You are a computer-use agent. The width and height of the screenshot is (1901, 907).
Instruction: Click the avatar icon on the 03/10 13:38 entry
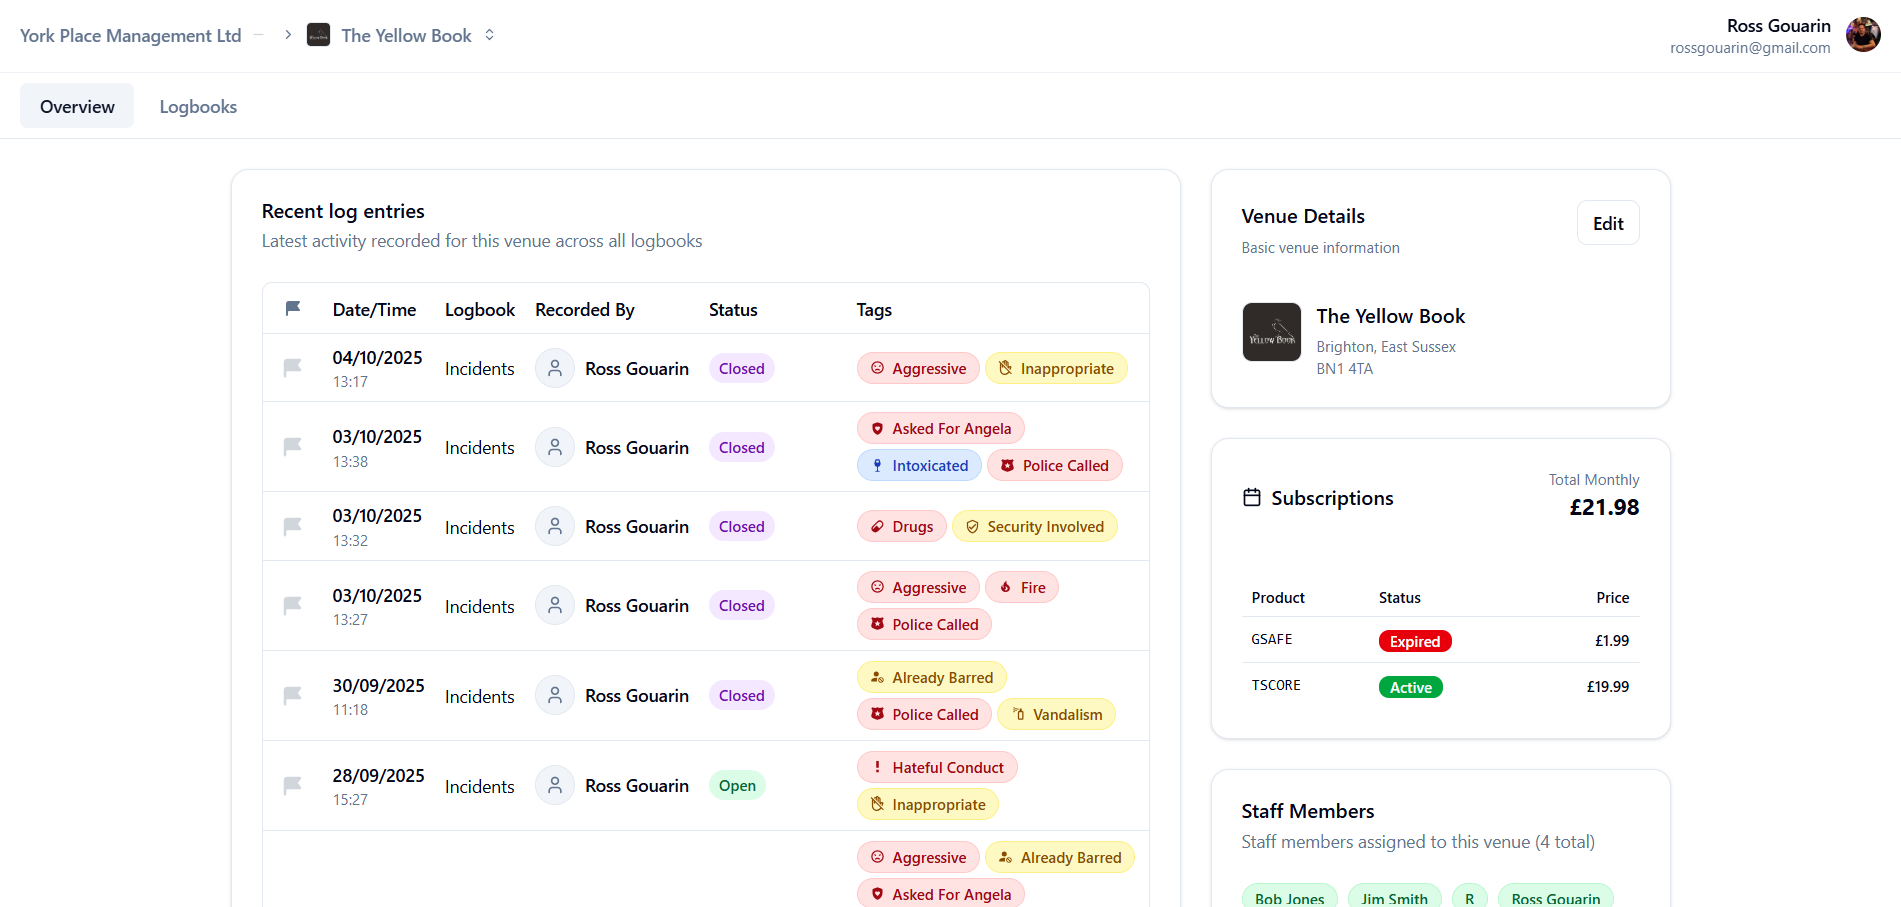point(554,447)
